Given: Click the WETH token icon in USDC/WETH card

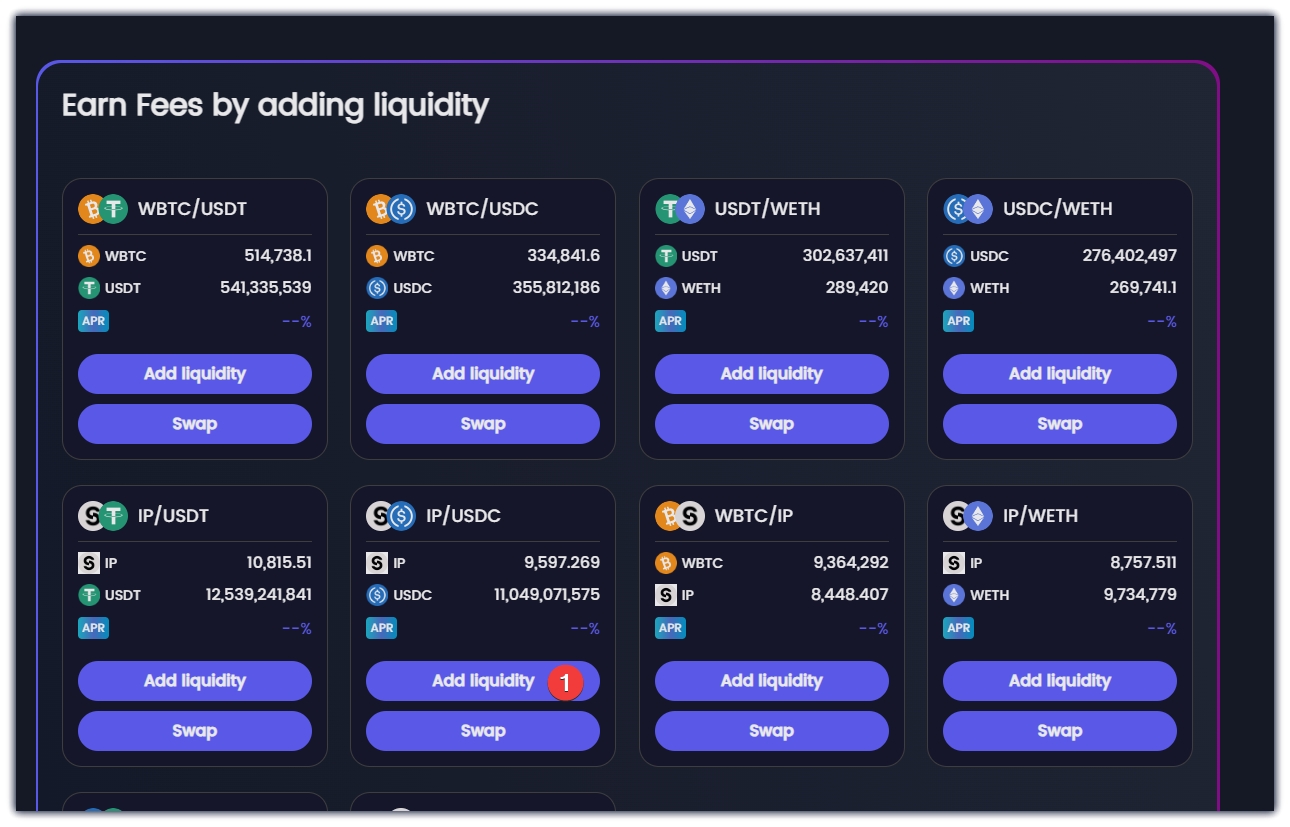Looking at the screenshot, I should pyautogui.click(x=954, y=288).
